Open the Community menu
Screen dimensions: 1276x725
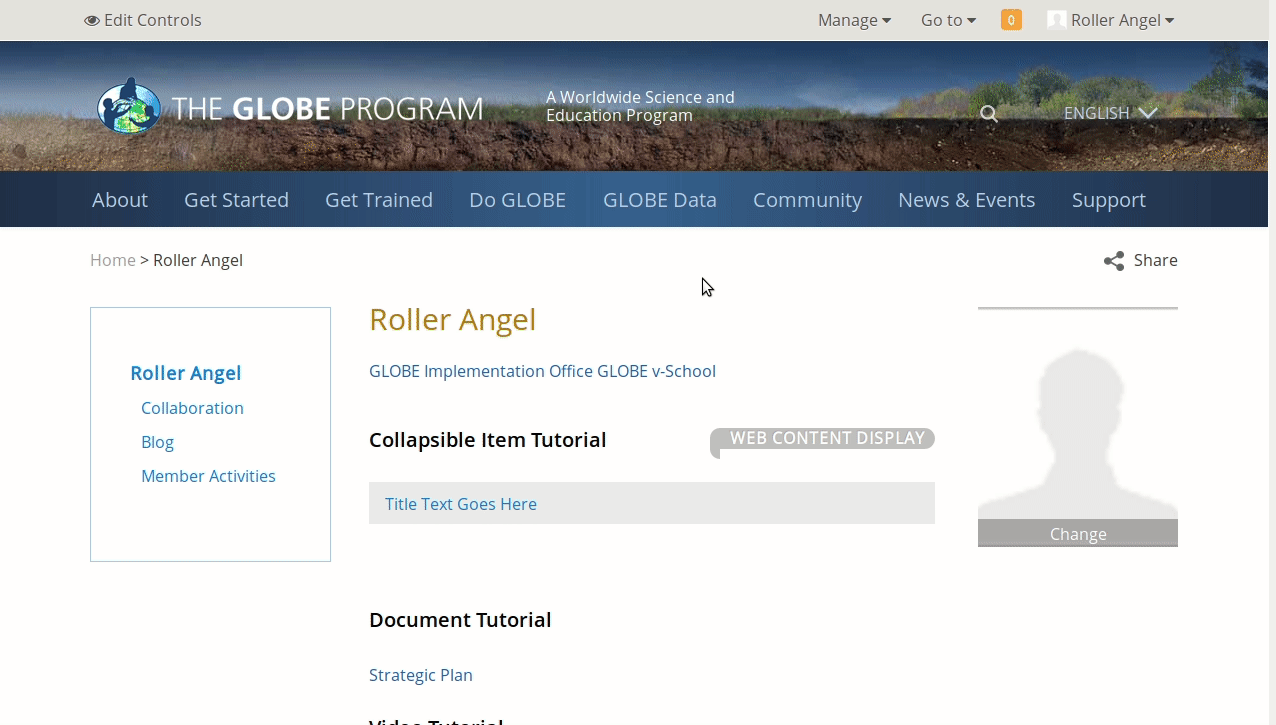pos(807,200)
